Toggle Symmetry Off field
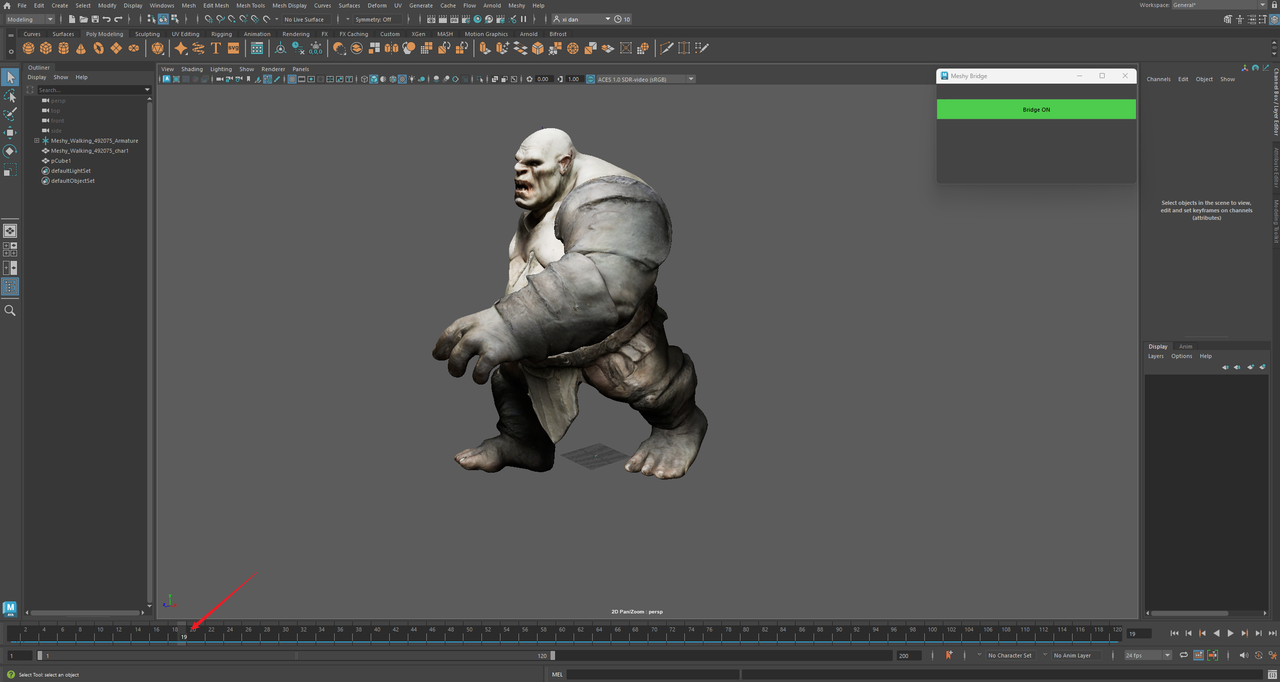The height and width of the screenshot is (682, 1280). coord(378,19)
